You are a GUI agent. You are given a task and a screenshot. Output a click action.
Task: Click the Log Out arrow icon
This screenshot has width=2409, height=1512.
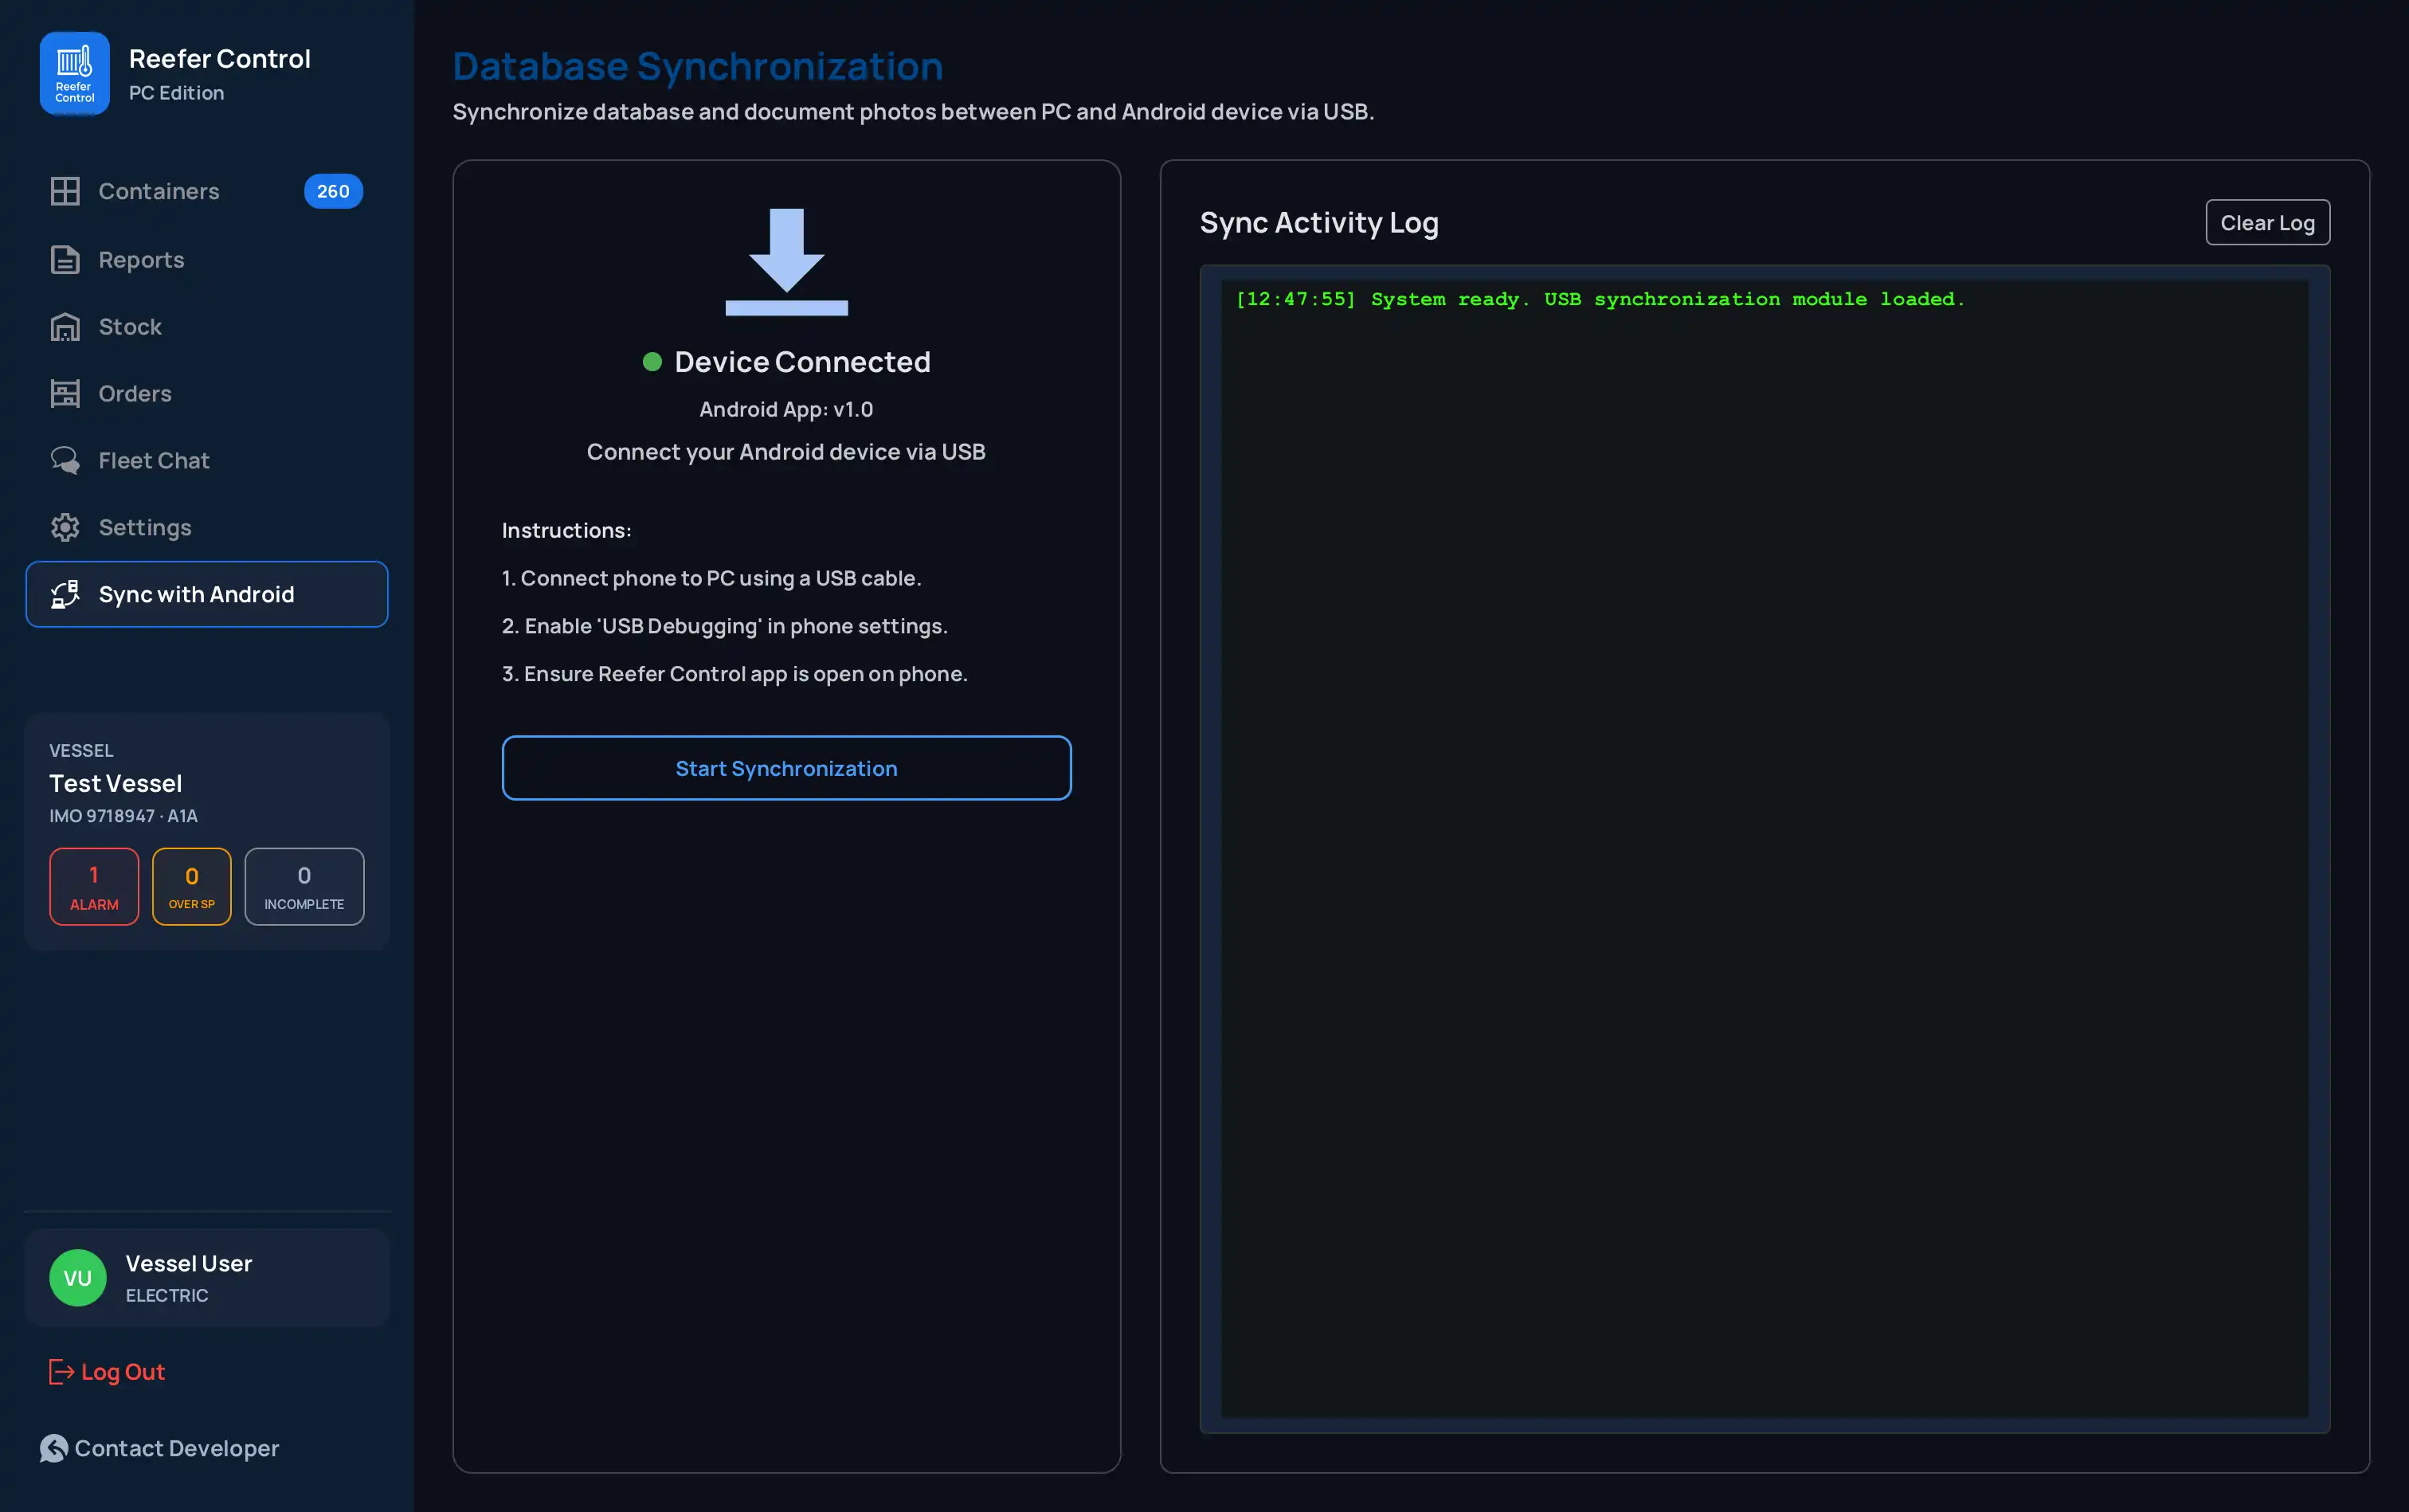click(x=61, y=1372)
